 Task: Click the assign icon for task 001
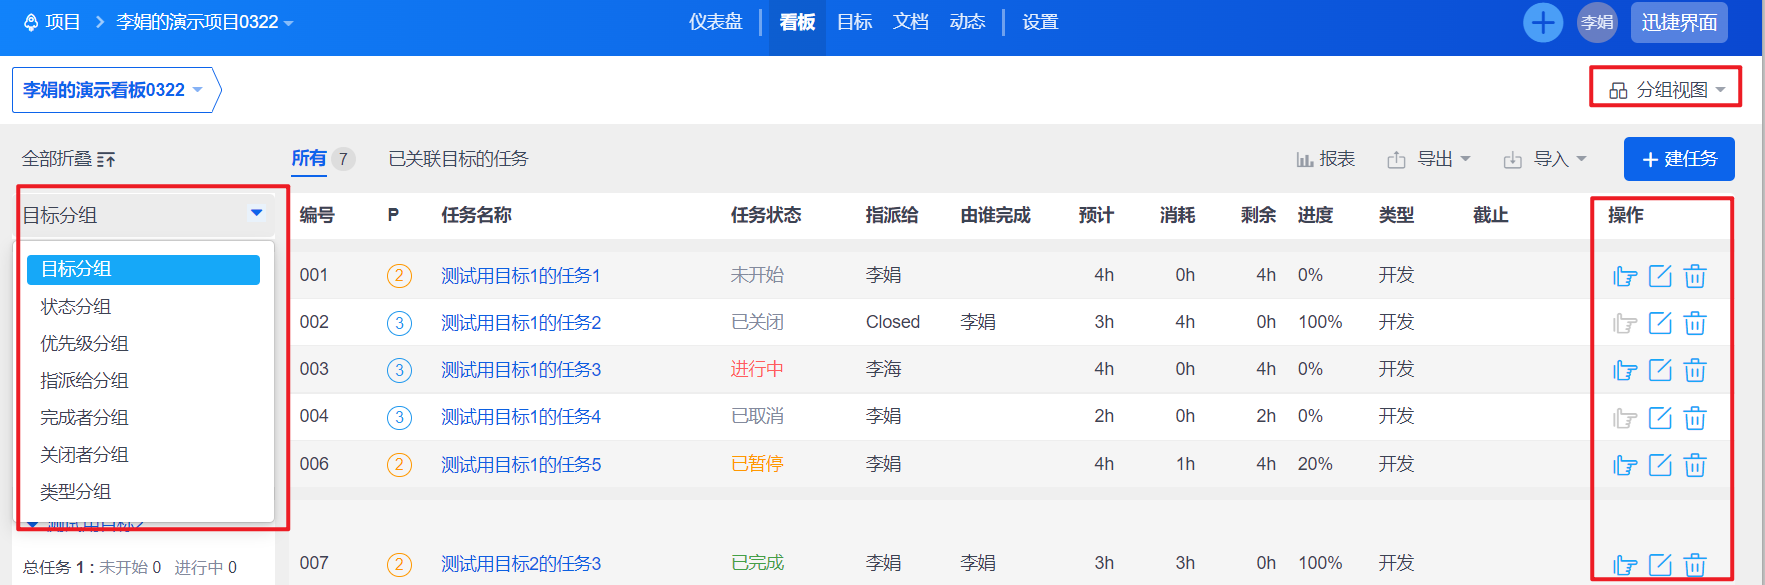pyautogui.click(x=1625, y=276)
